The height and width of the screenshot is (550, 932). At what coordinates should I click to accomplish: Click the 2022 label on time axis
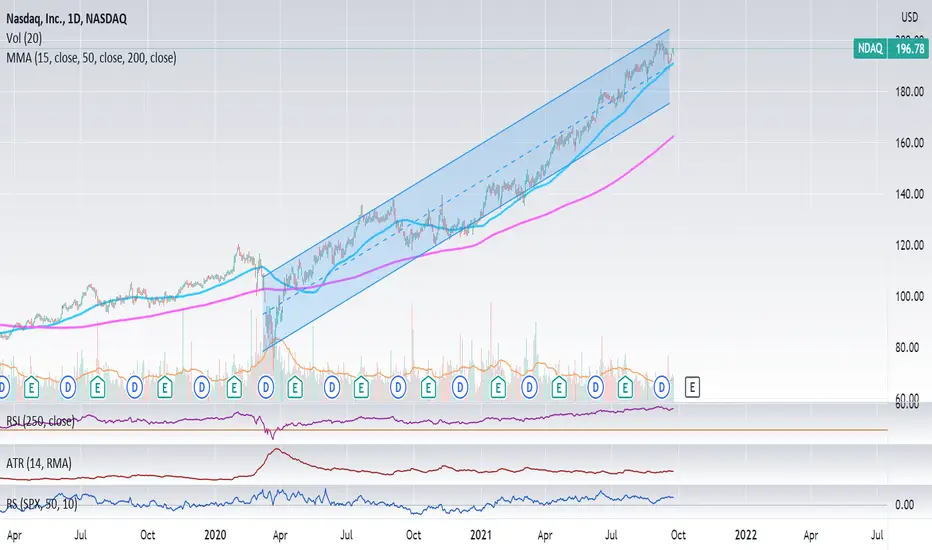[745, 535]
